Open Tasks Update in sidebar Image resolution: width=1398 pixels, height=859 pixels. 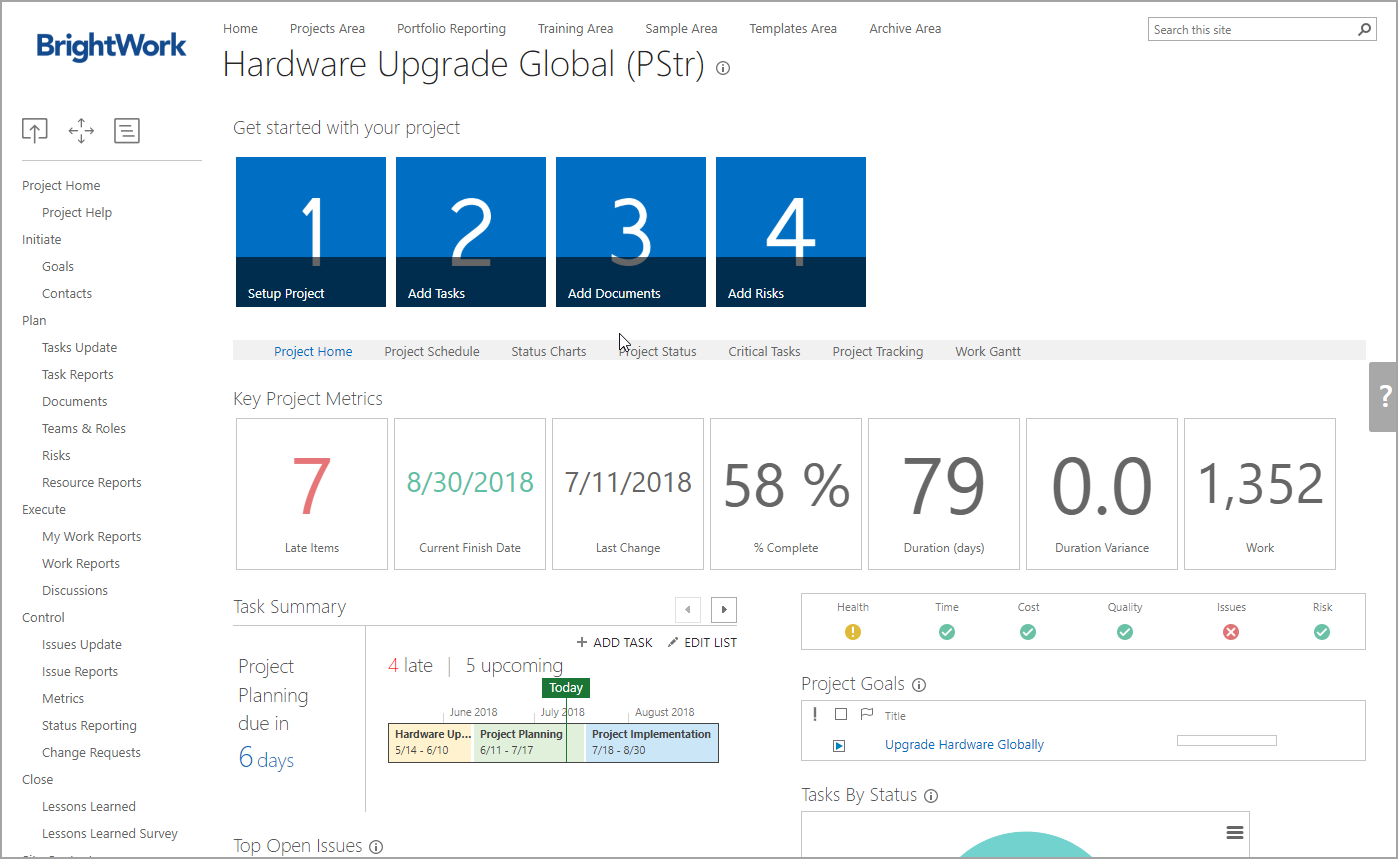pyautogui.click(x=79, y=348)
